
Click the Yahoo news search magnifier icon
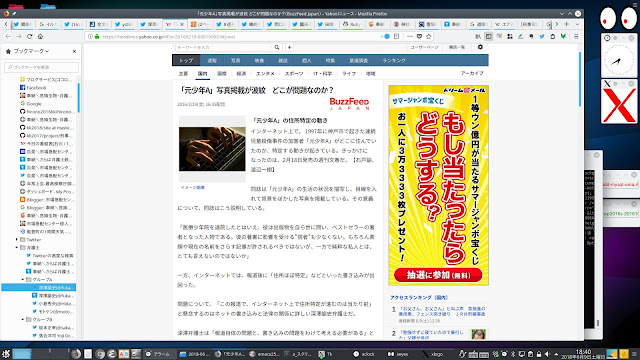pos(277,47)
